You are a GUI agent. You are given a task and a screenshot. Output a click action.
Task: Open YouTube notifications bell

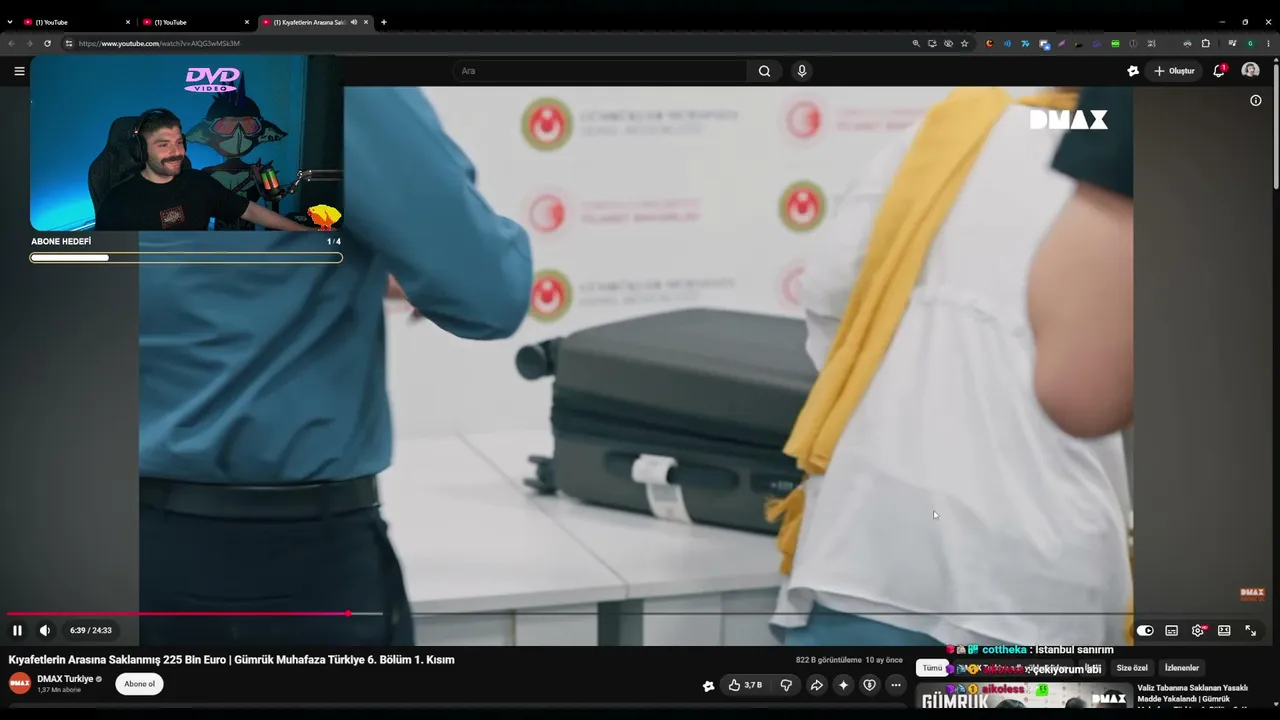[x=1219, y=71]
